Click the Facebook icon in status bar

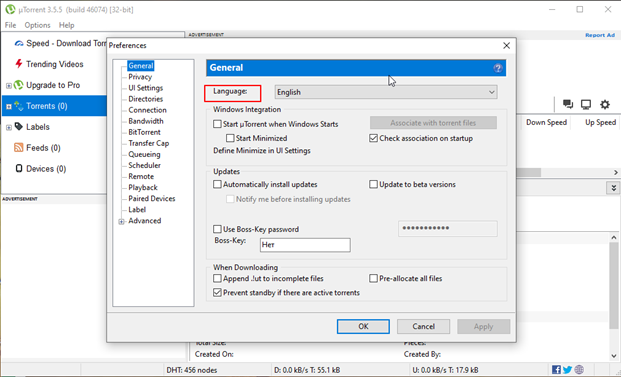click(x=556, y=370)
